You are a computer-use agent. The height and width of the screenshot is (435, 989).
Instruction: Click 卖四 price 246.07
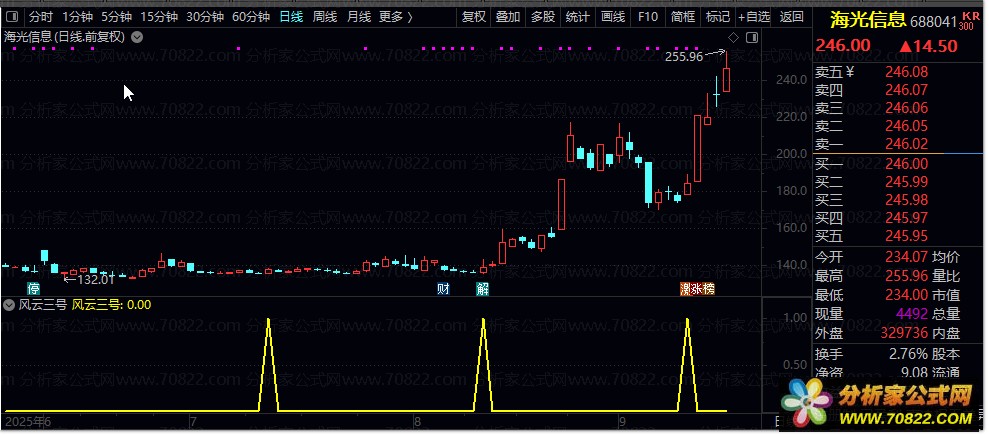click(906, 91)
